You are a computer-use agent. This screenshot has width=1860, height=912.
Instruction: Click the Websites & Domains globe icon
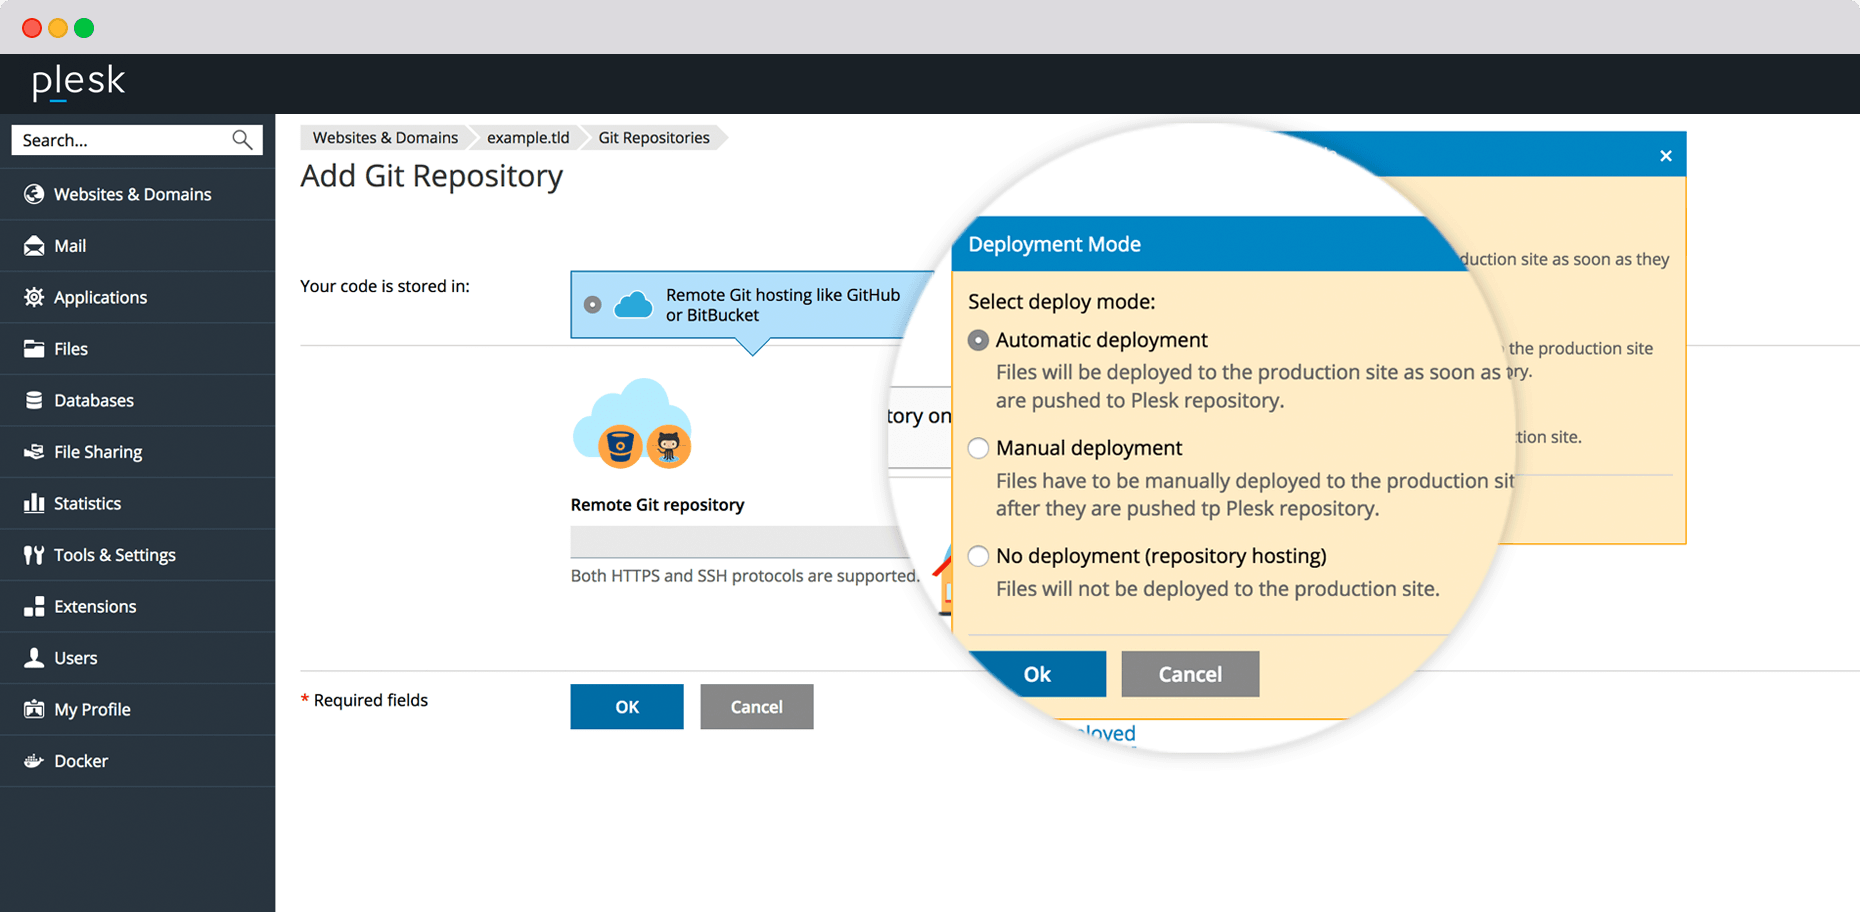click(34, 194)
